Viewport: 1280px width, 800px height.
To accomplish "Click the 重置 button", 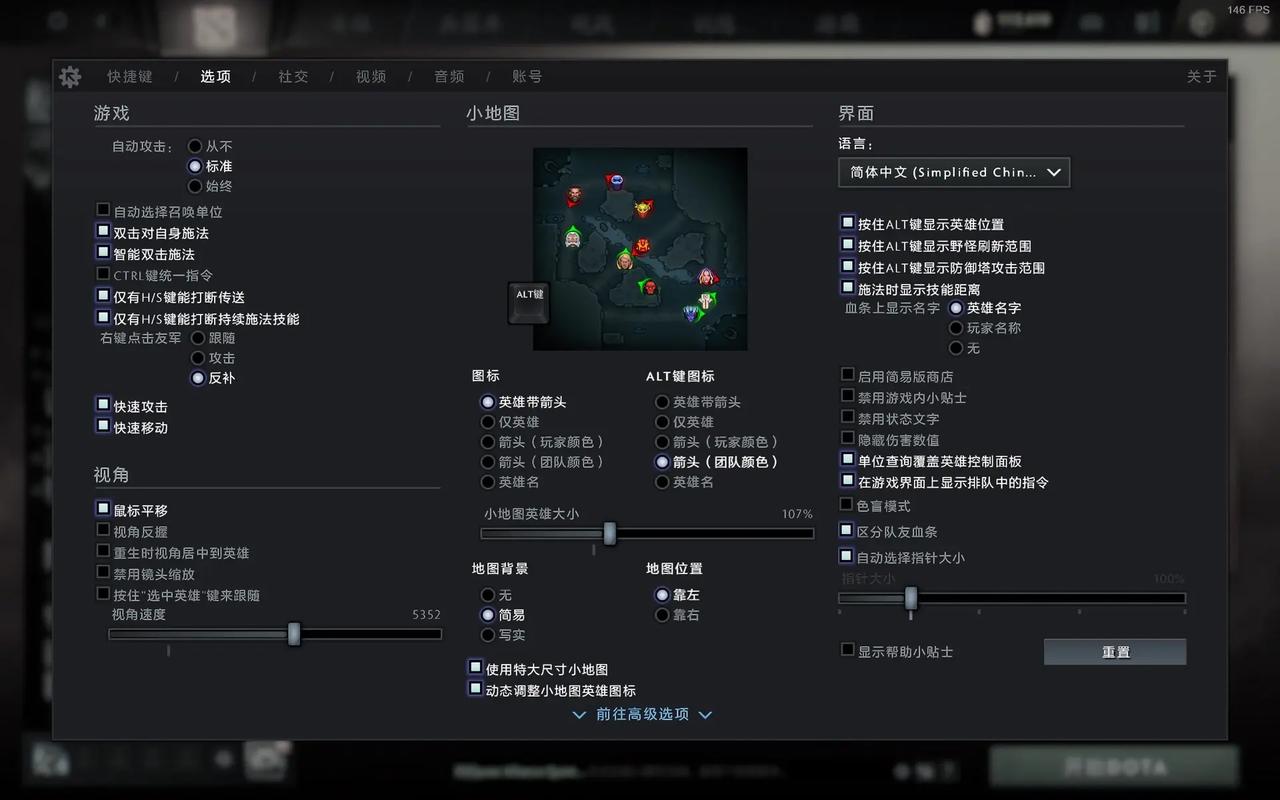I will 1114,651.
